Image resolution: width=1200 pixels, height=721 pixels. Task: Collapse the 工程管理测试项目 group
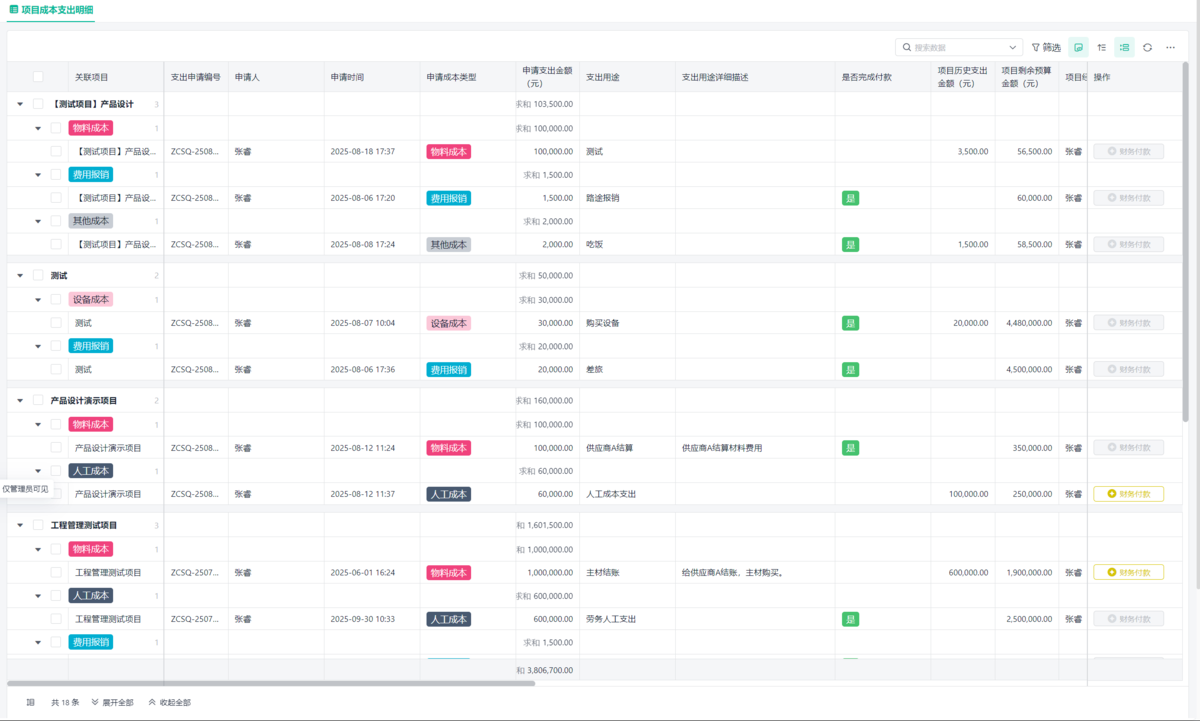20,525
